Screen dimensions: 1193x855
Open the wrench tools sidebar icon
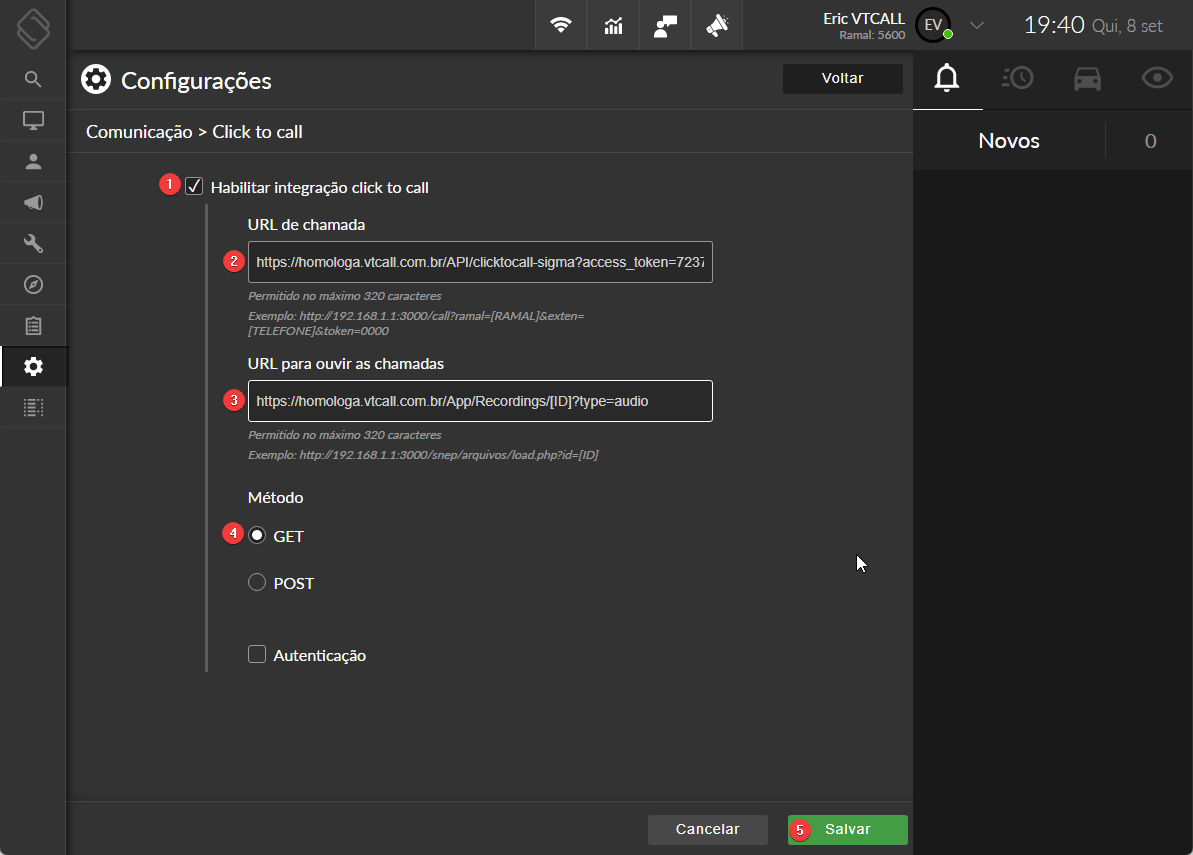pos(33,243)
